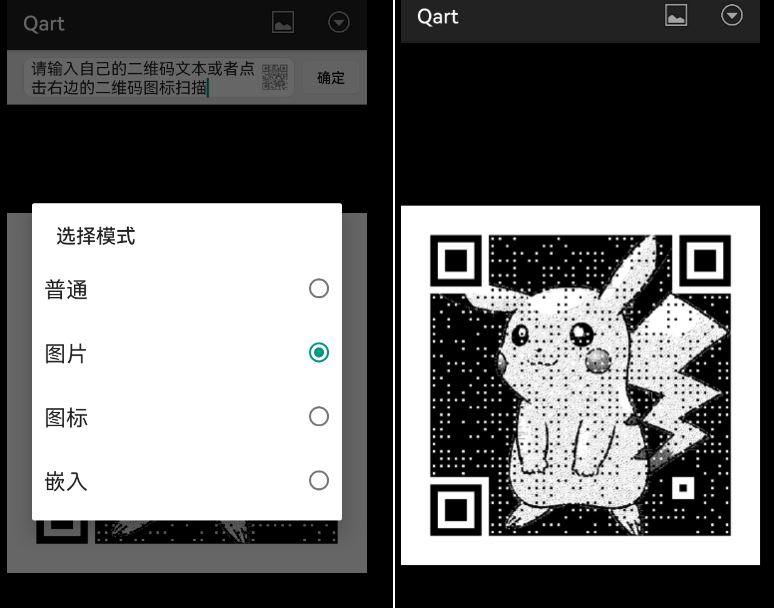Screen dimensions: 774x608
Task: Focus the QR code text input field
Action: (x=140, y=78)
